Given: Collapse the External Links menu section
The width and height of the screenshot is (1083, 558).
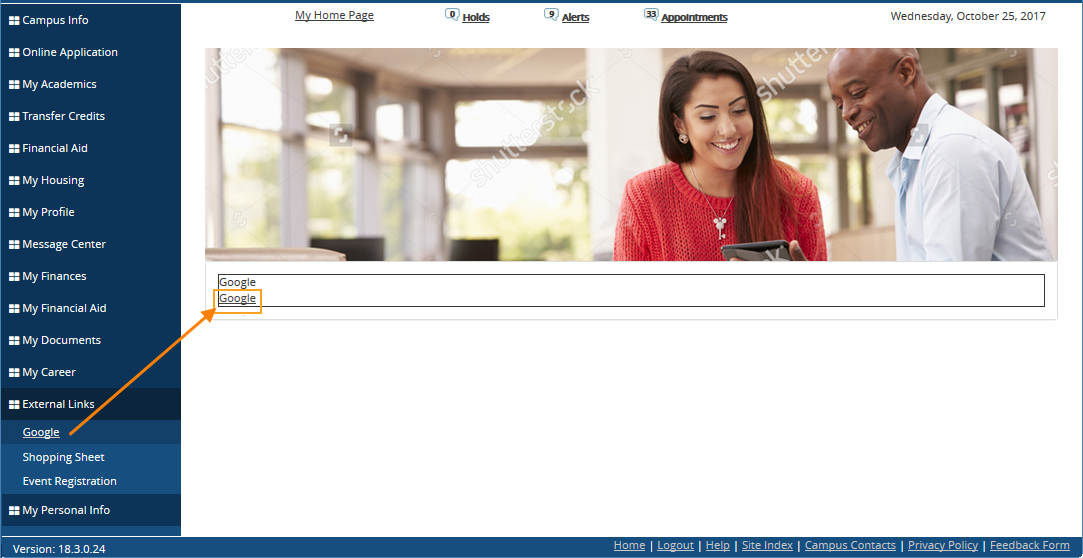Looking at the screenshot, I should point(58,405).
